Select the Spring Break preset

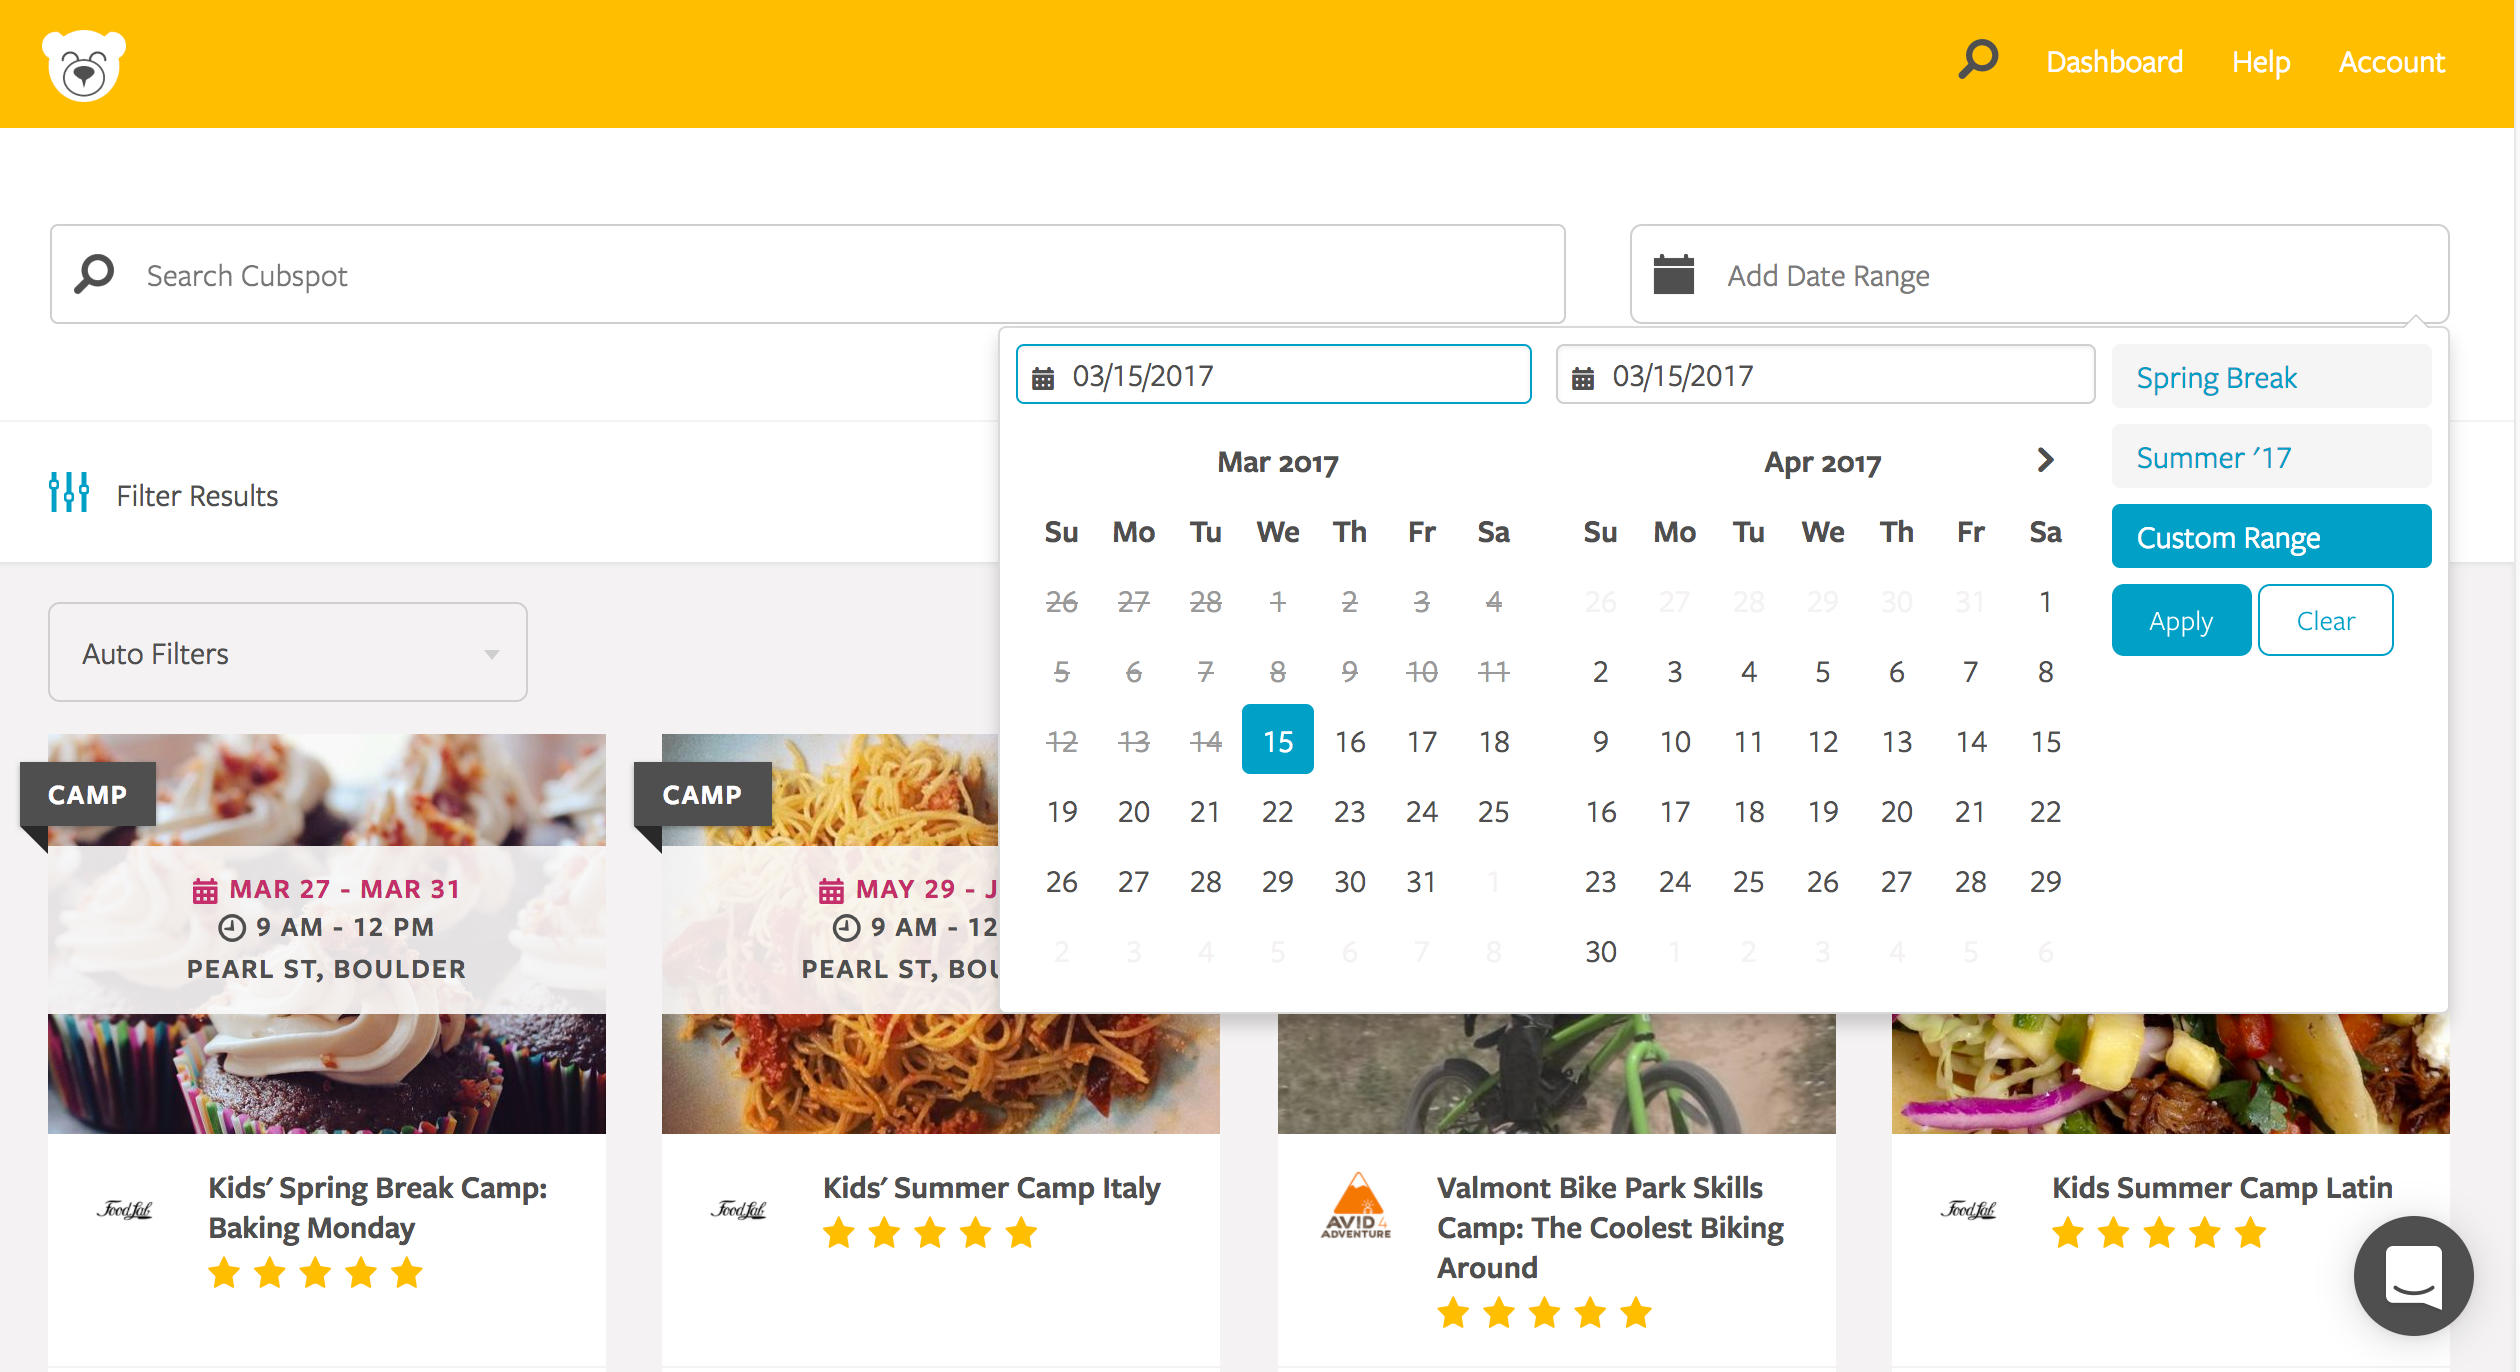(2270, 377)
